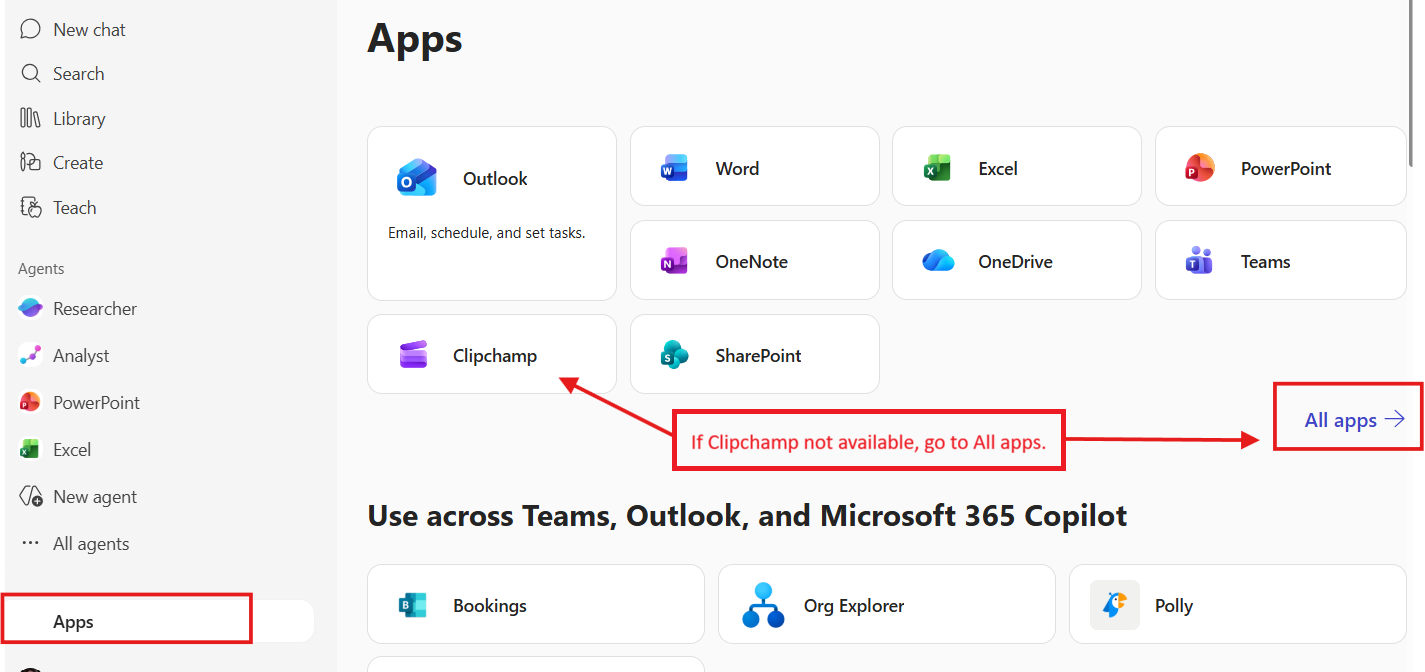
Task: Open Search in the left sidebar
Action: (77, 74)
